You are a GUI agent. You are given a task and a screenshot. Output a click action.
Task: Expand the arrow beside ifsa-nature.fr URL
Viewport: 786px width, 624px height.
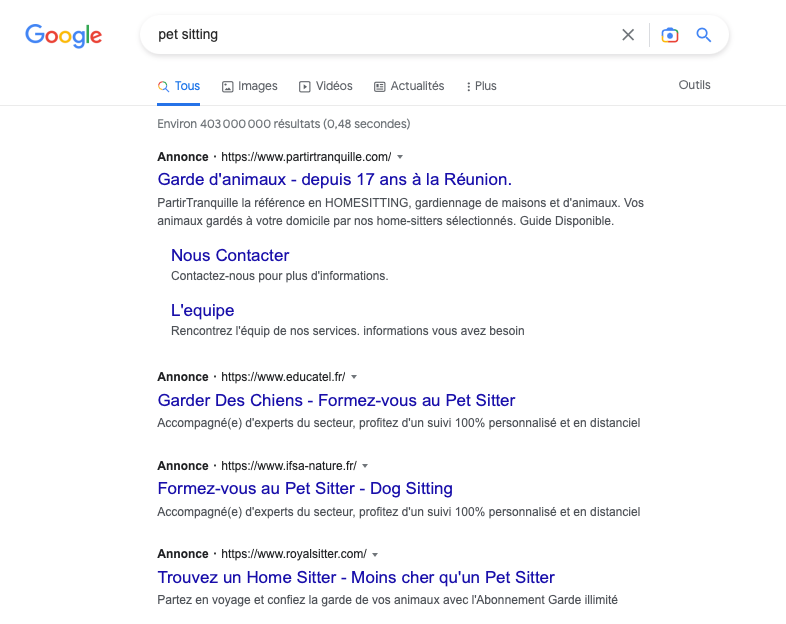365,466
